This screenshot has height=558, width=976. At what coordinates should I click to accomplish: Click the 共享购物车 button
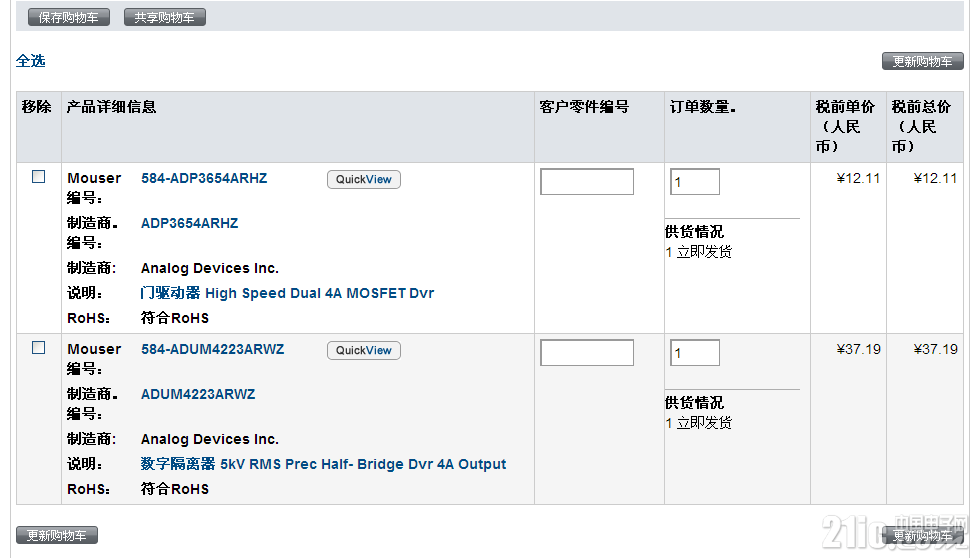click(165, 17)
